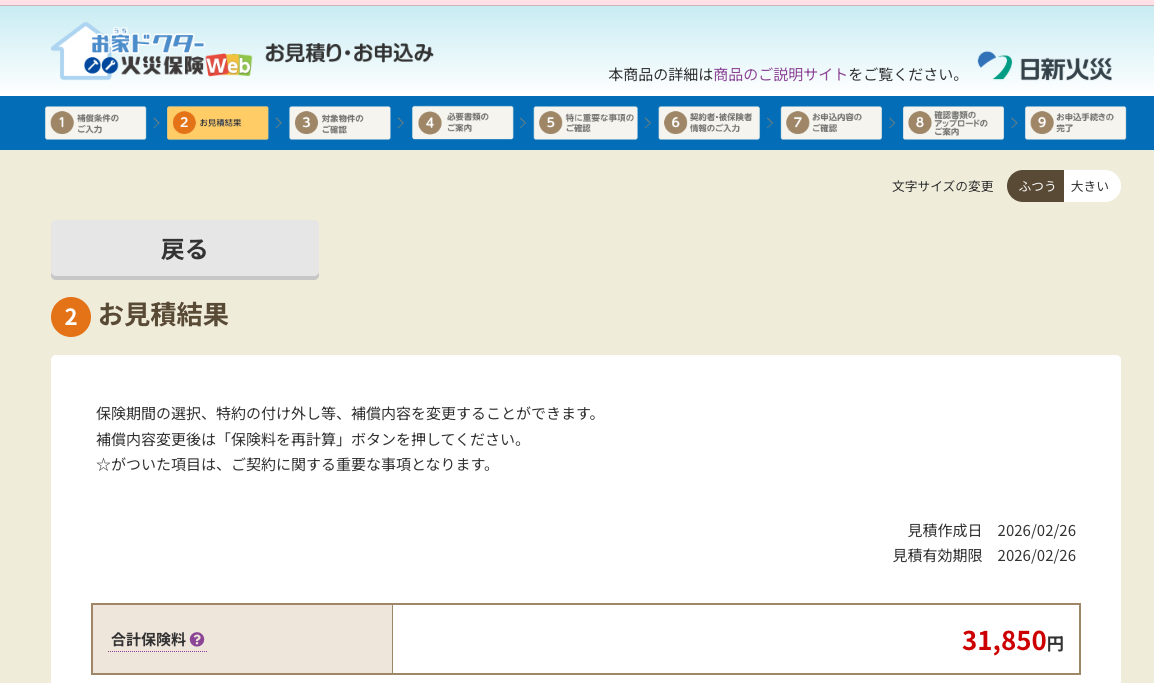Image resolution: width=1154 pixels, height=683 pixels.
Task: Click step 5 特に重要な事項のご確認
Action: pyautogui.click(x=586, y=123)
